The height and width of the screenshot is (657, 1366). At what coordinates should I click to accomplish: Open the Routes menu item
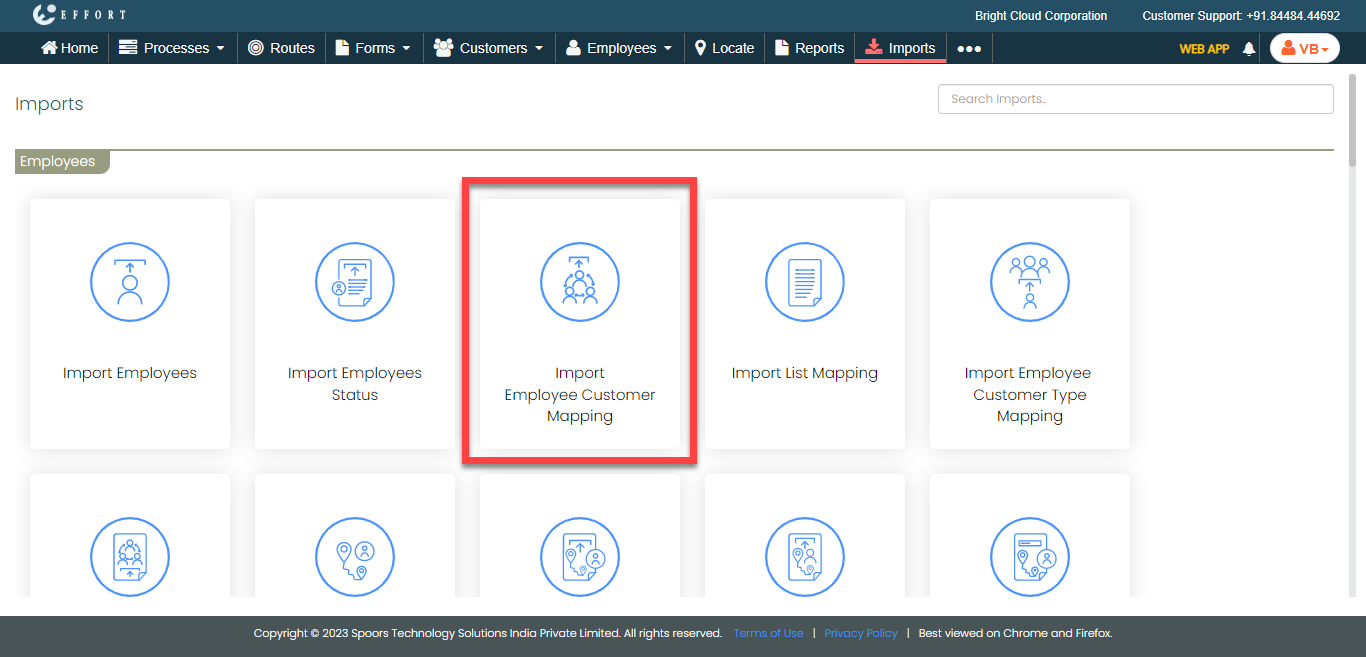tap(281, 48)
